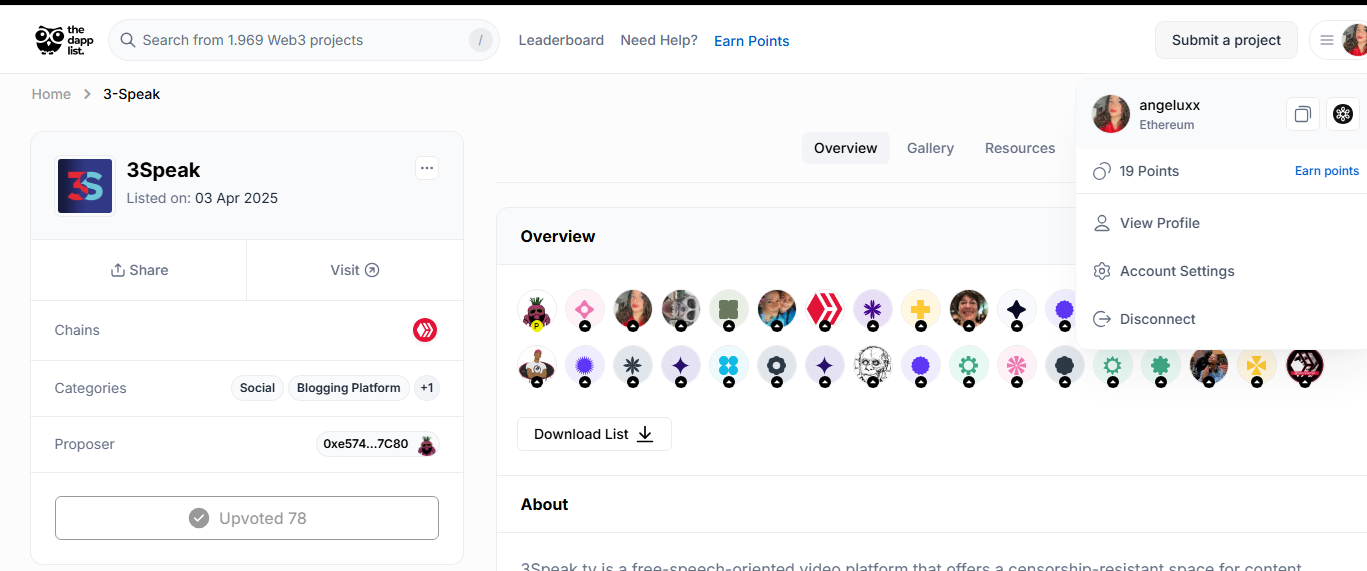Click the 3Speak project logo
Viewport: 1367px width, 571px height.
(85, 185)
